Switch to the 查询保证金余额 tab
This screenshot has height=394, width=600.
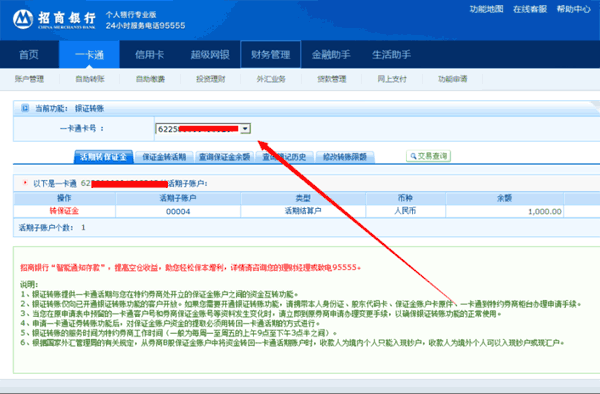coord(225,157)
